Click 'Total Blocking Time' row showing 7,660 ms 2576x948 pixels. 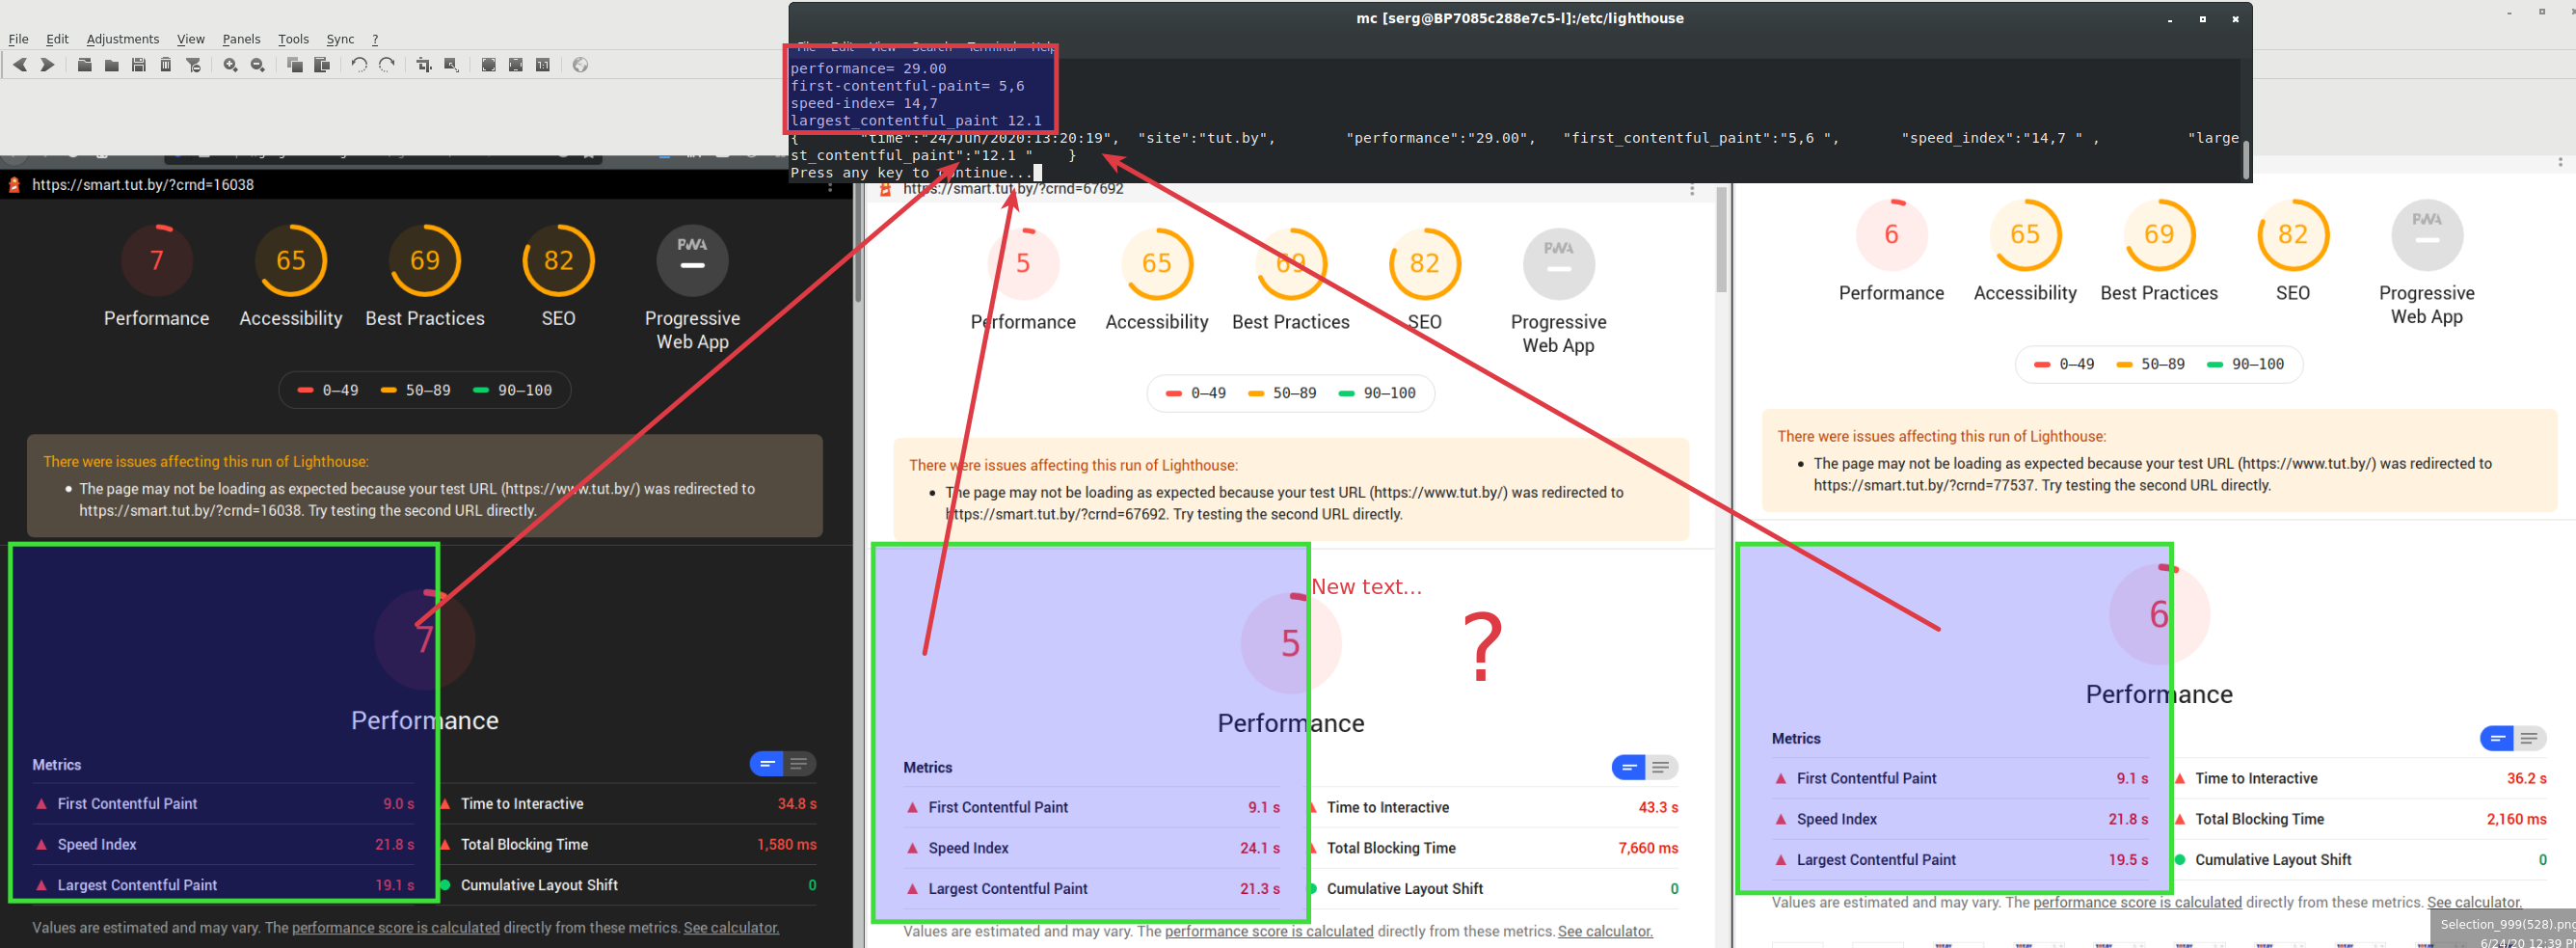(x=1495, y=848)
